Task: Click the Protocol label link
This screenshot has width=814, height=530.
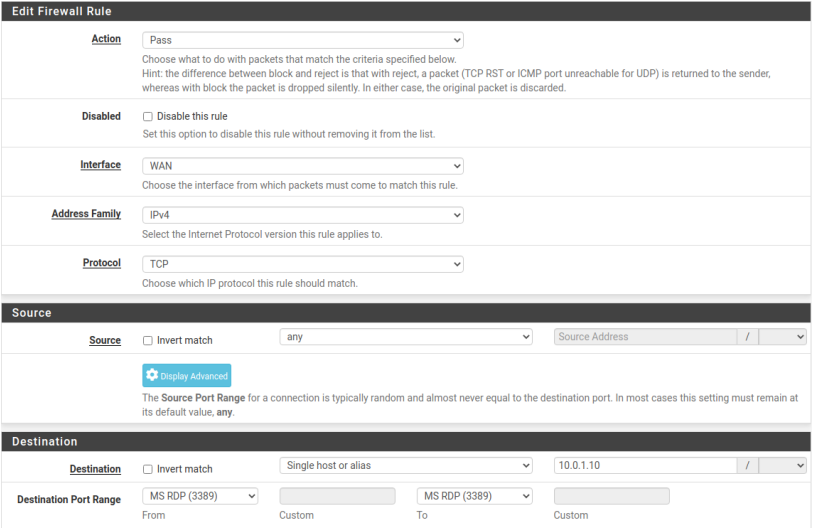Action: (102, 263)
